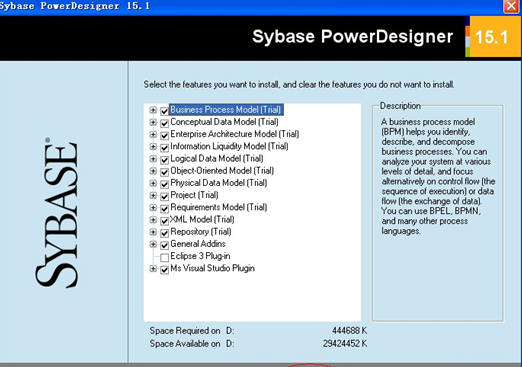Expand Ms Visual Studio Plugin node
Image resolution: width=522 pixels, height=367 pixels.
click(153, 268)
